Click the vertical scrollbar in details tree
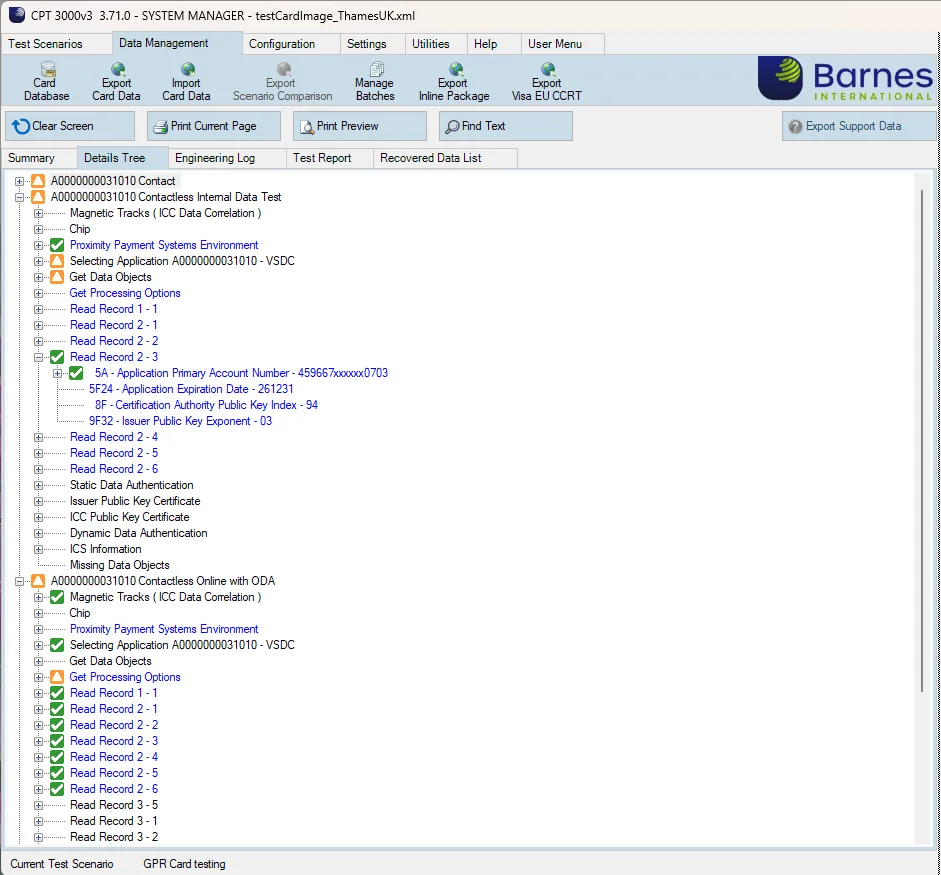Image resolution: width=941 pixels, height=875 pixels. 923,440
